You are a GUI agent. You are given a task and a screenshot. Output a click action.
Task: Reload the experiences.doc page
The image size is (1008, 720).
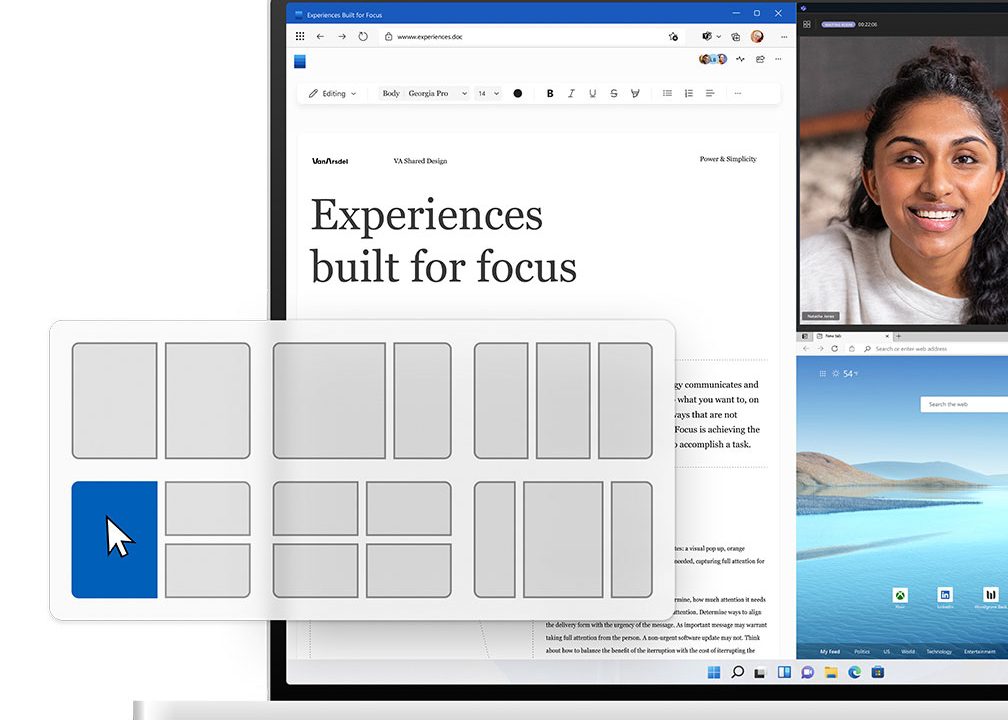(363, 37)
